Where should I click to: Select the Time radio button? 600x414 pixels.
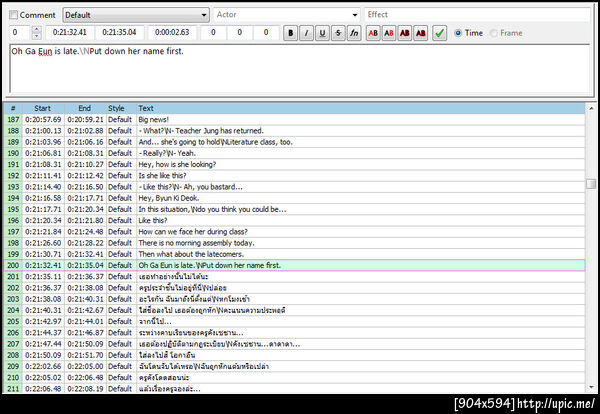(458, 33)
